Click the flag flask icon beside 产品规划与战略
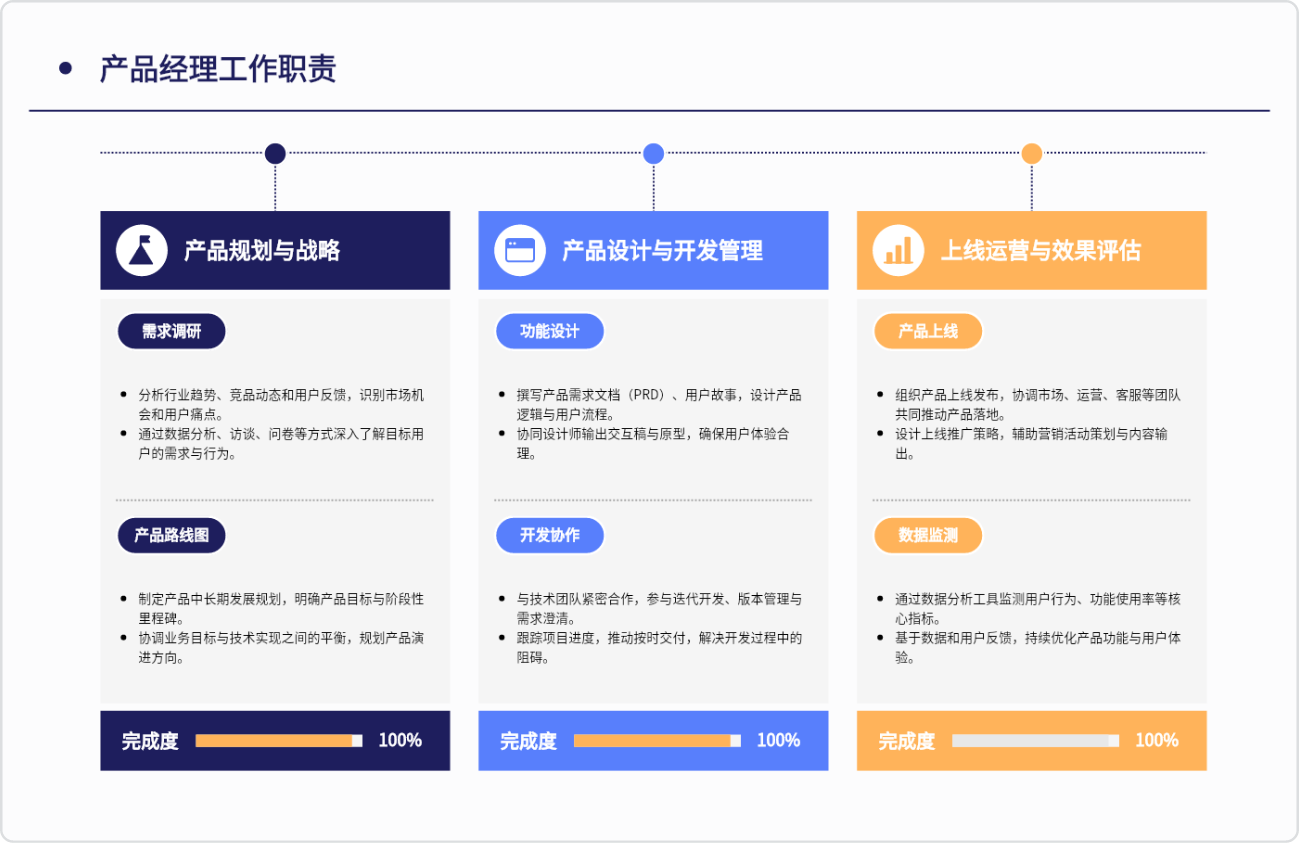Viewport: 1299px width, 843px height. point(141,250)
